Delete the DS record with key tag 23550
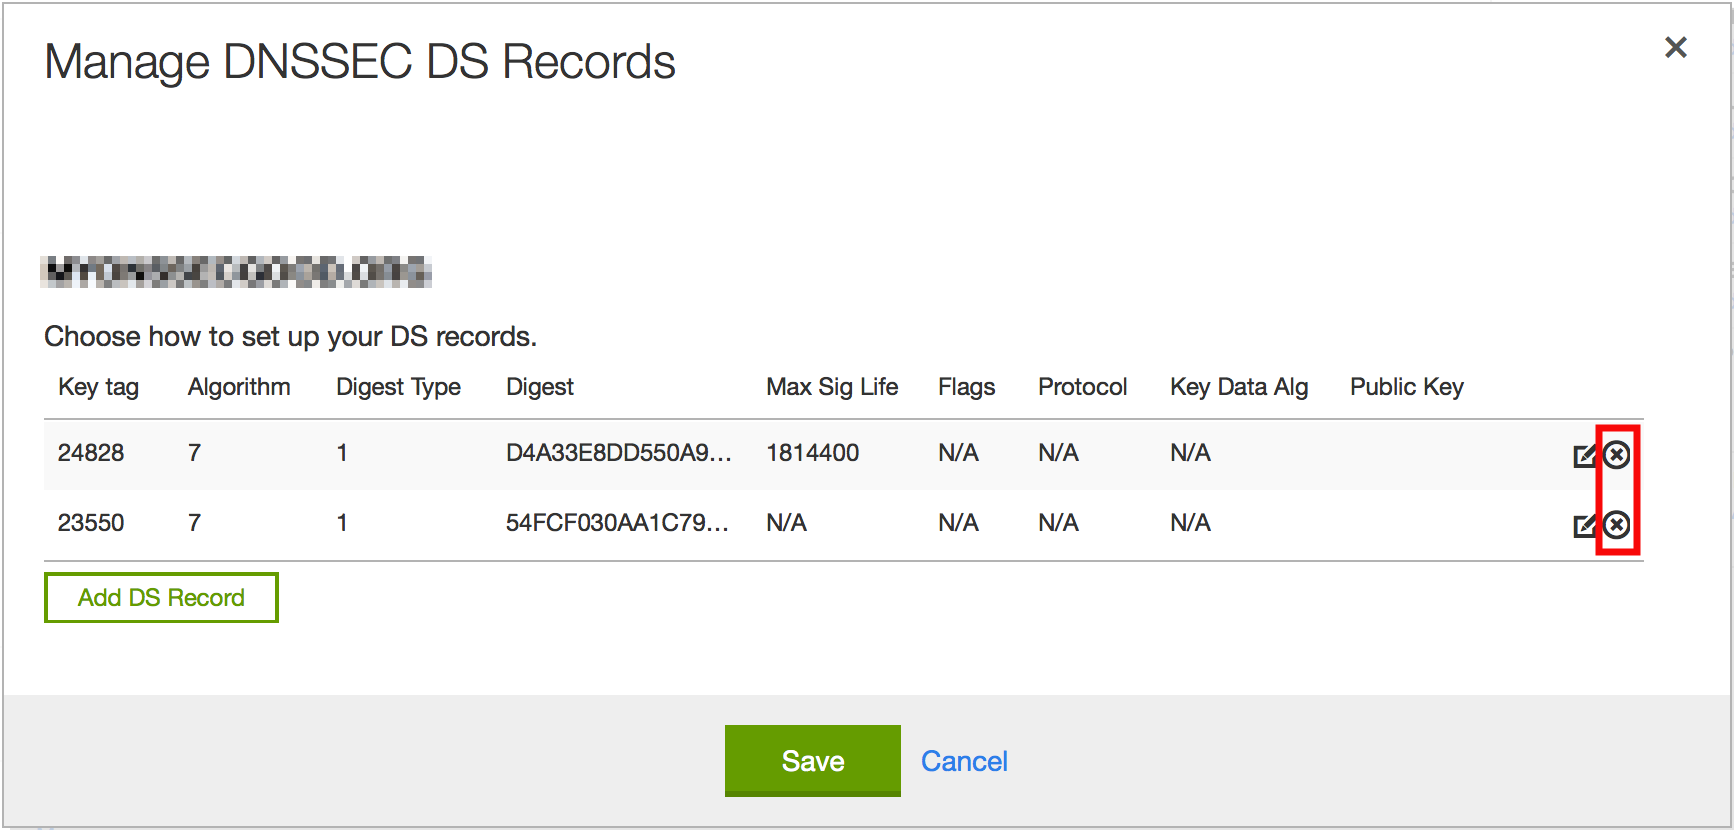Screen dimensions: 1734x830 [x=1617, y=525]
